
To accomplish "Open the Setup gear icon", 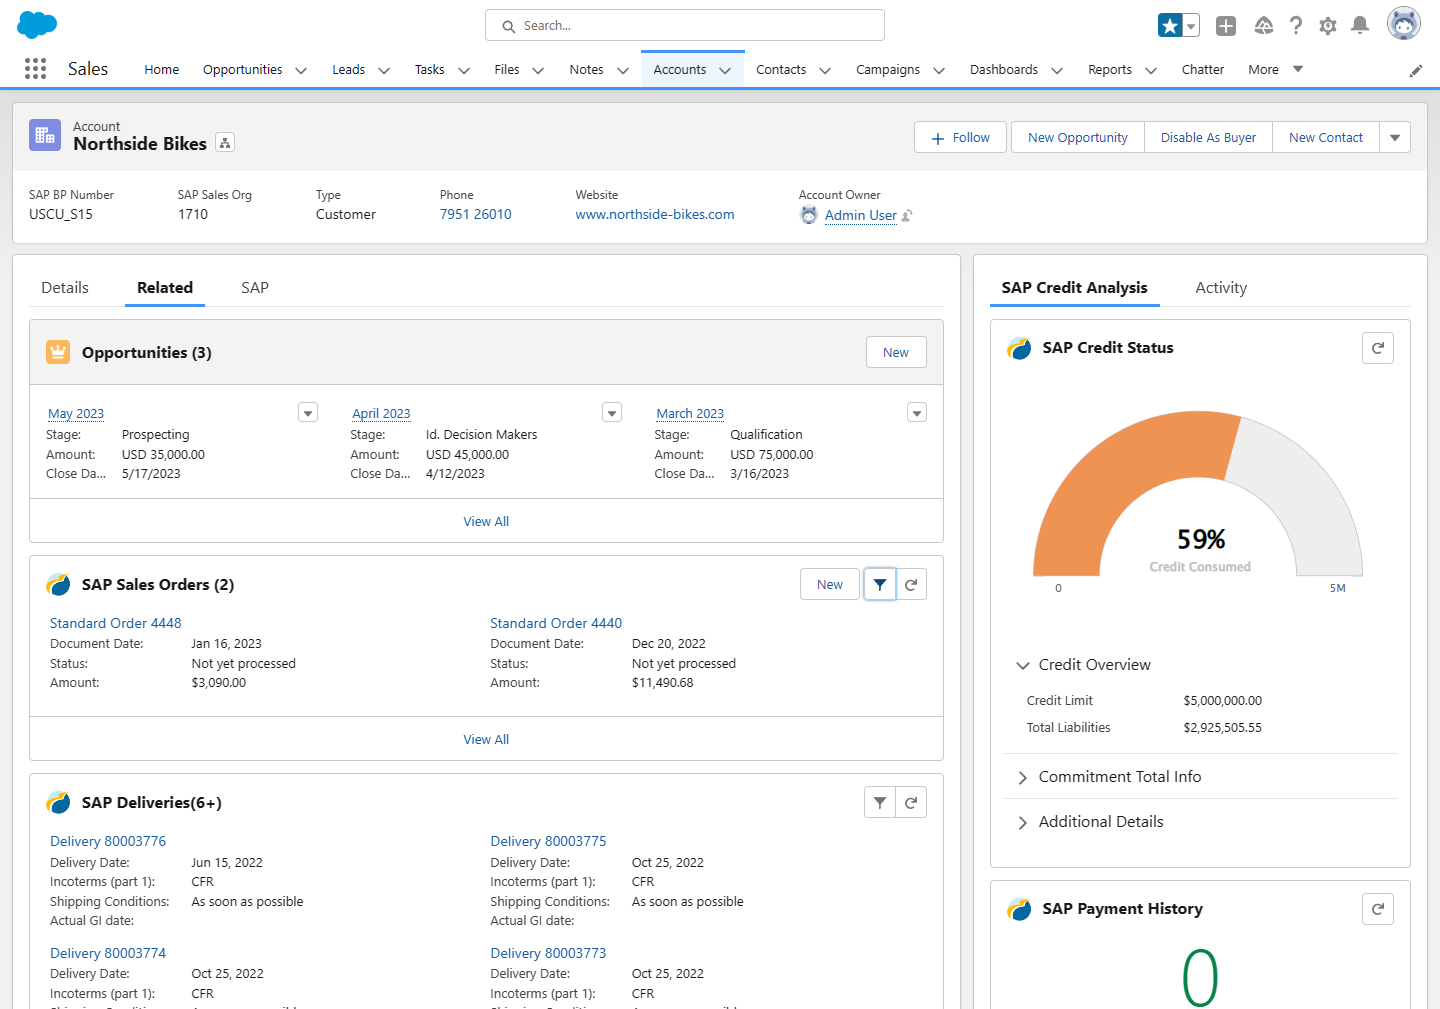I will pos(1328,26).
